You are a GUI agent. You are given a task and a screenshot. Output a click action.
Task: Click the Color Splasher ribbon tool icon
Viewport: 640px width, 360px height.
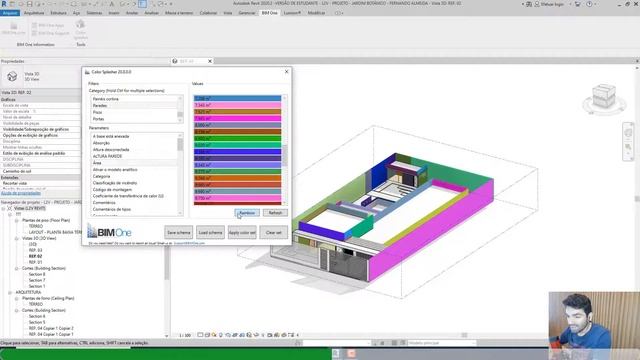80,26
